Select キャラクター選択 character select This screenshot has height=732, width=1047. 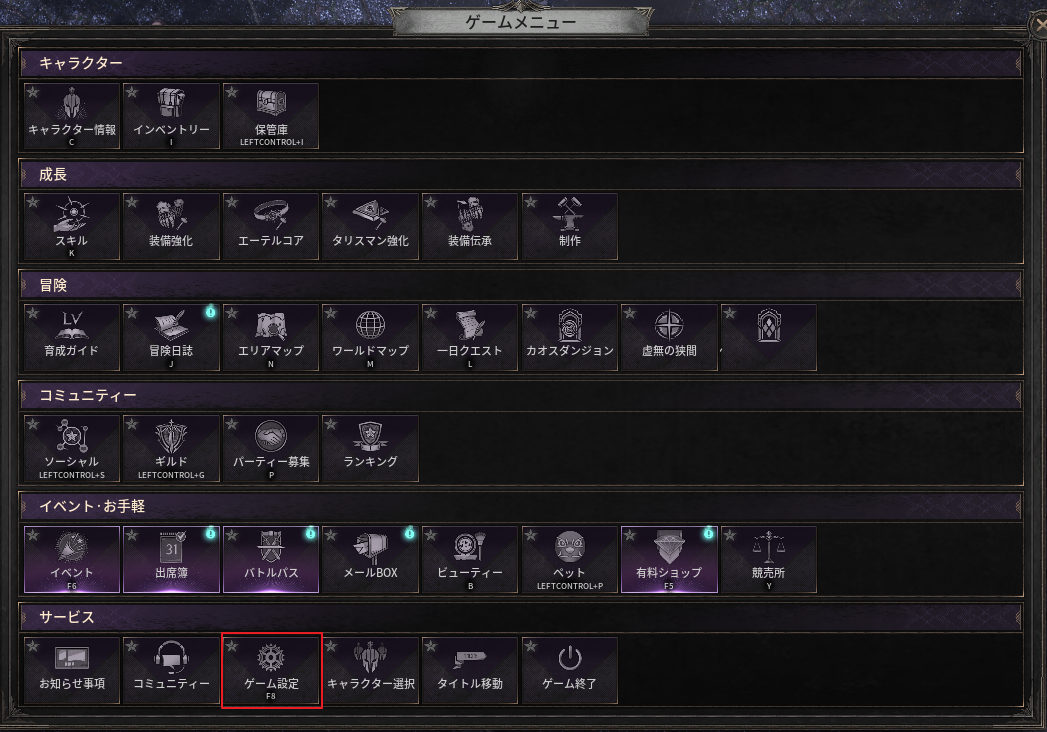(x=371, y=670)
